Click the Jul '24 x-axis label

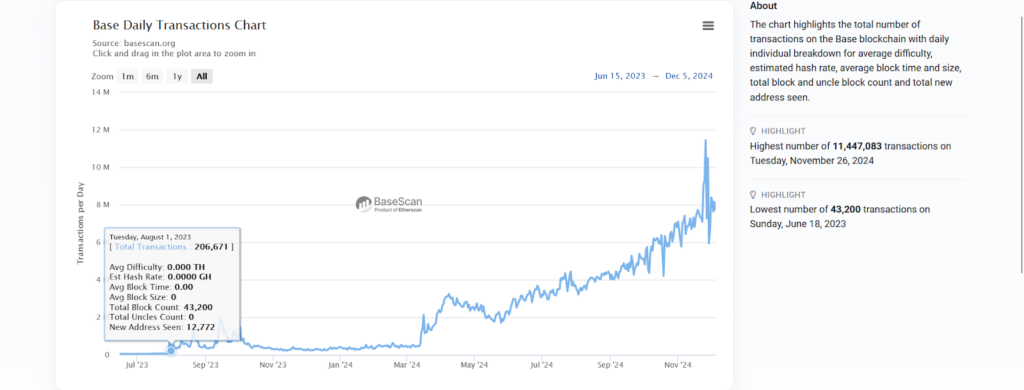tap(541, 365)
